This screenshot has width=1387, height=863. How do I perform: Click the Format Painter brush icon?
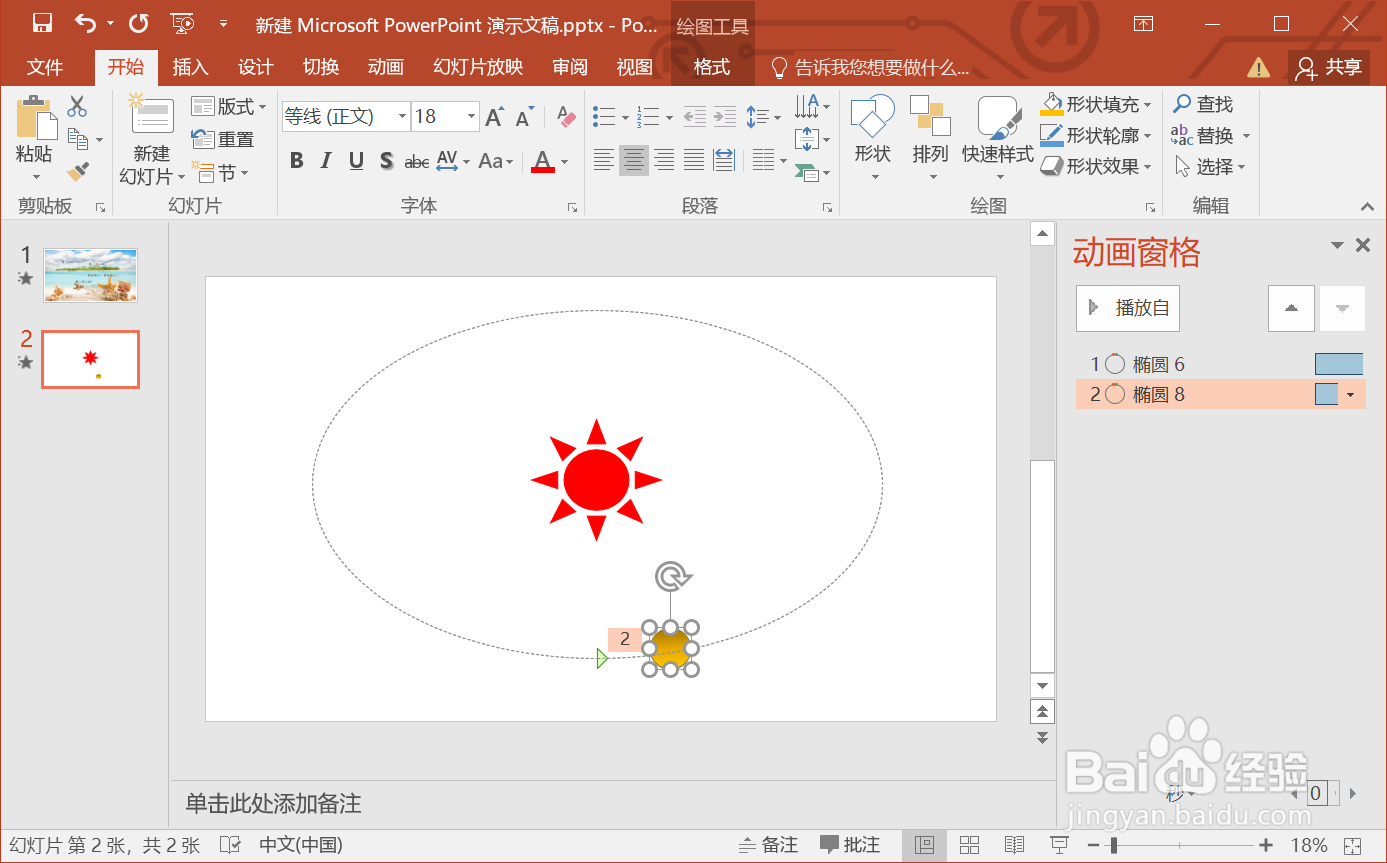(78, 172)
